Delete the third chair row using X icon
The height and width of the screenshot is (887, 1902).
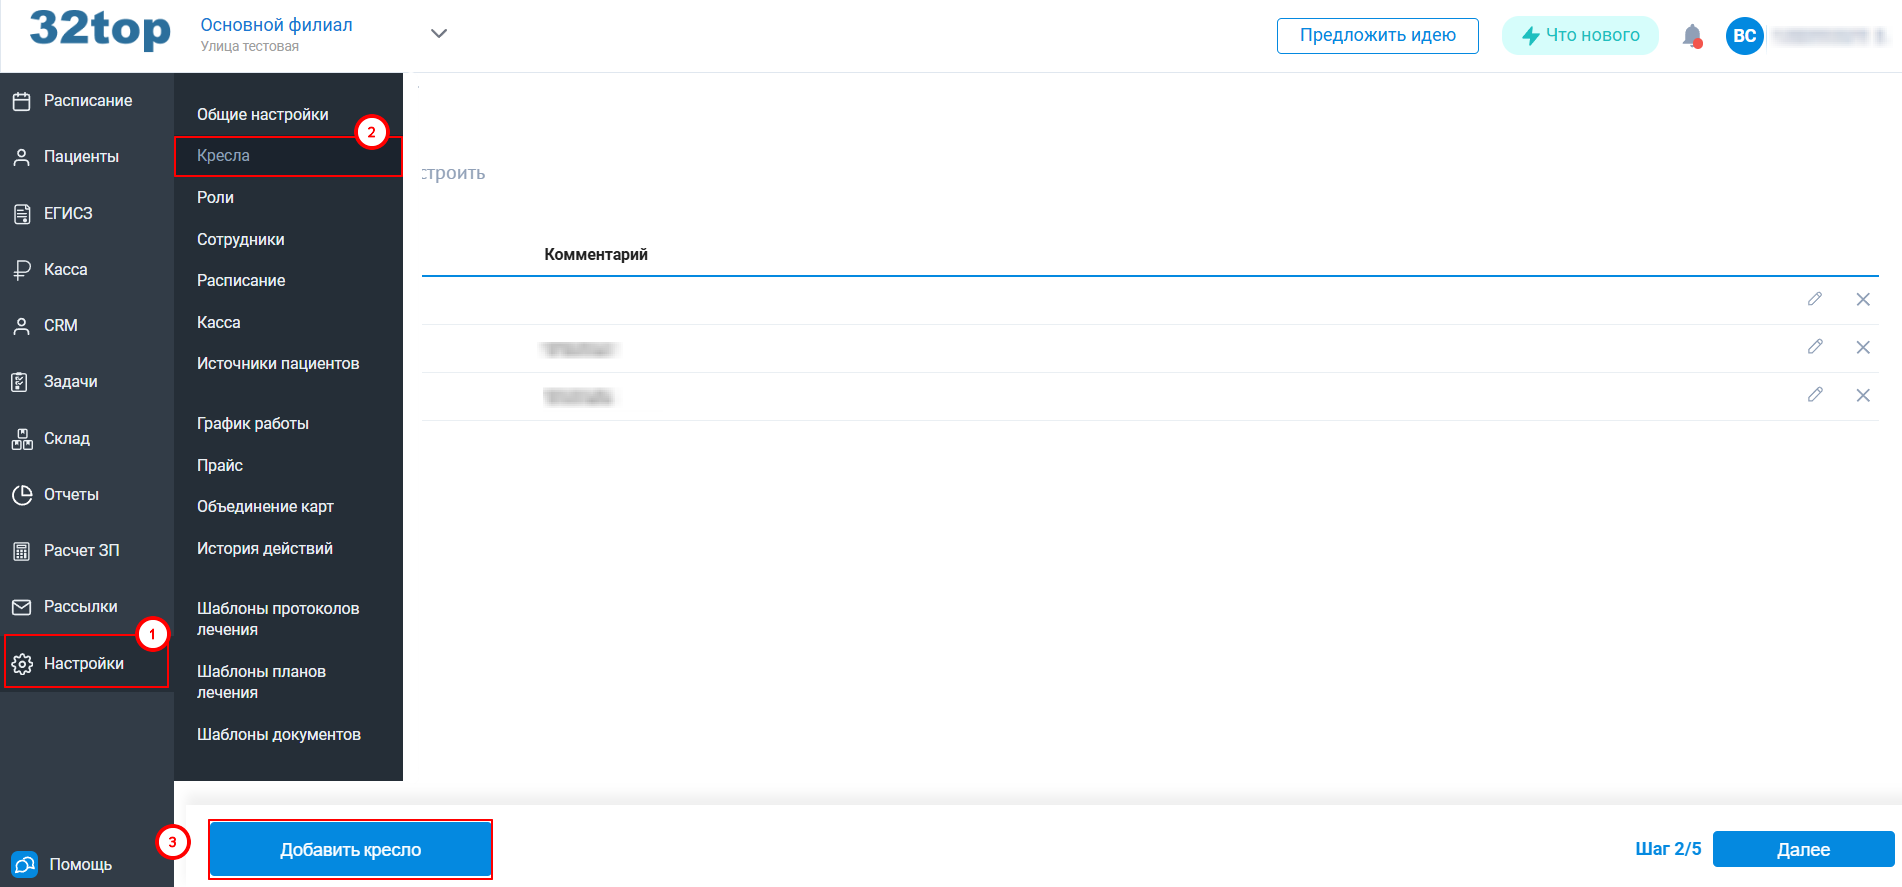(x=1862, y=395)
